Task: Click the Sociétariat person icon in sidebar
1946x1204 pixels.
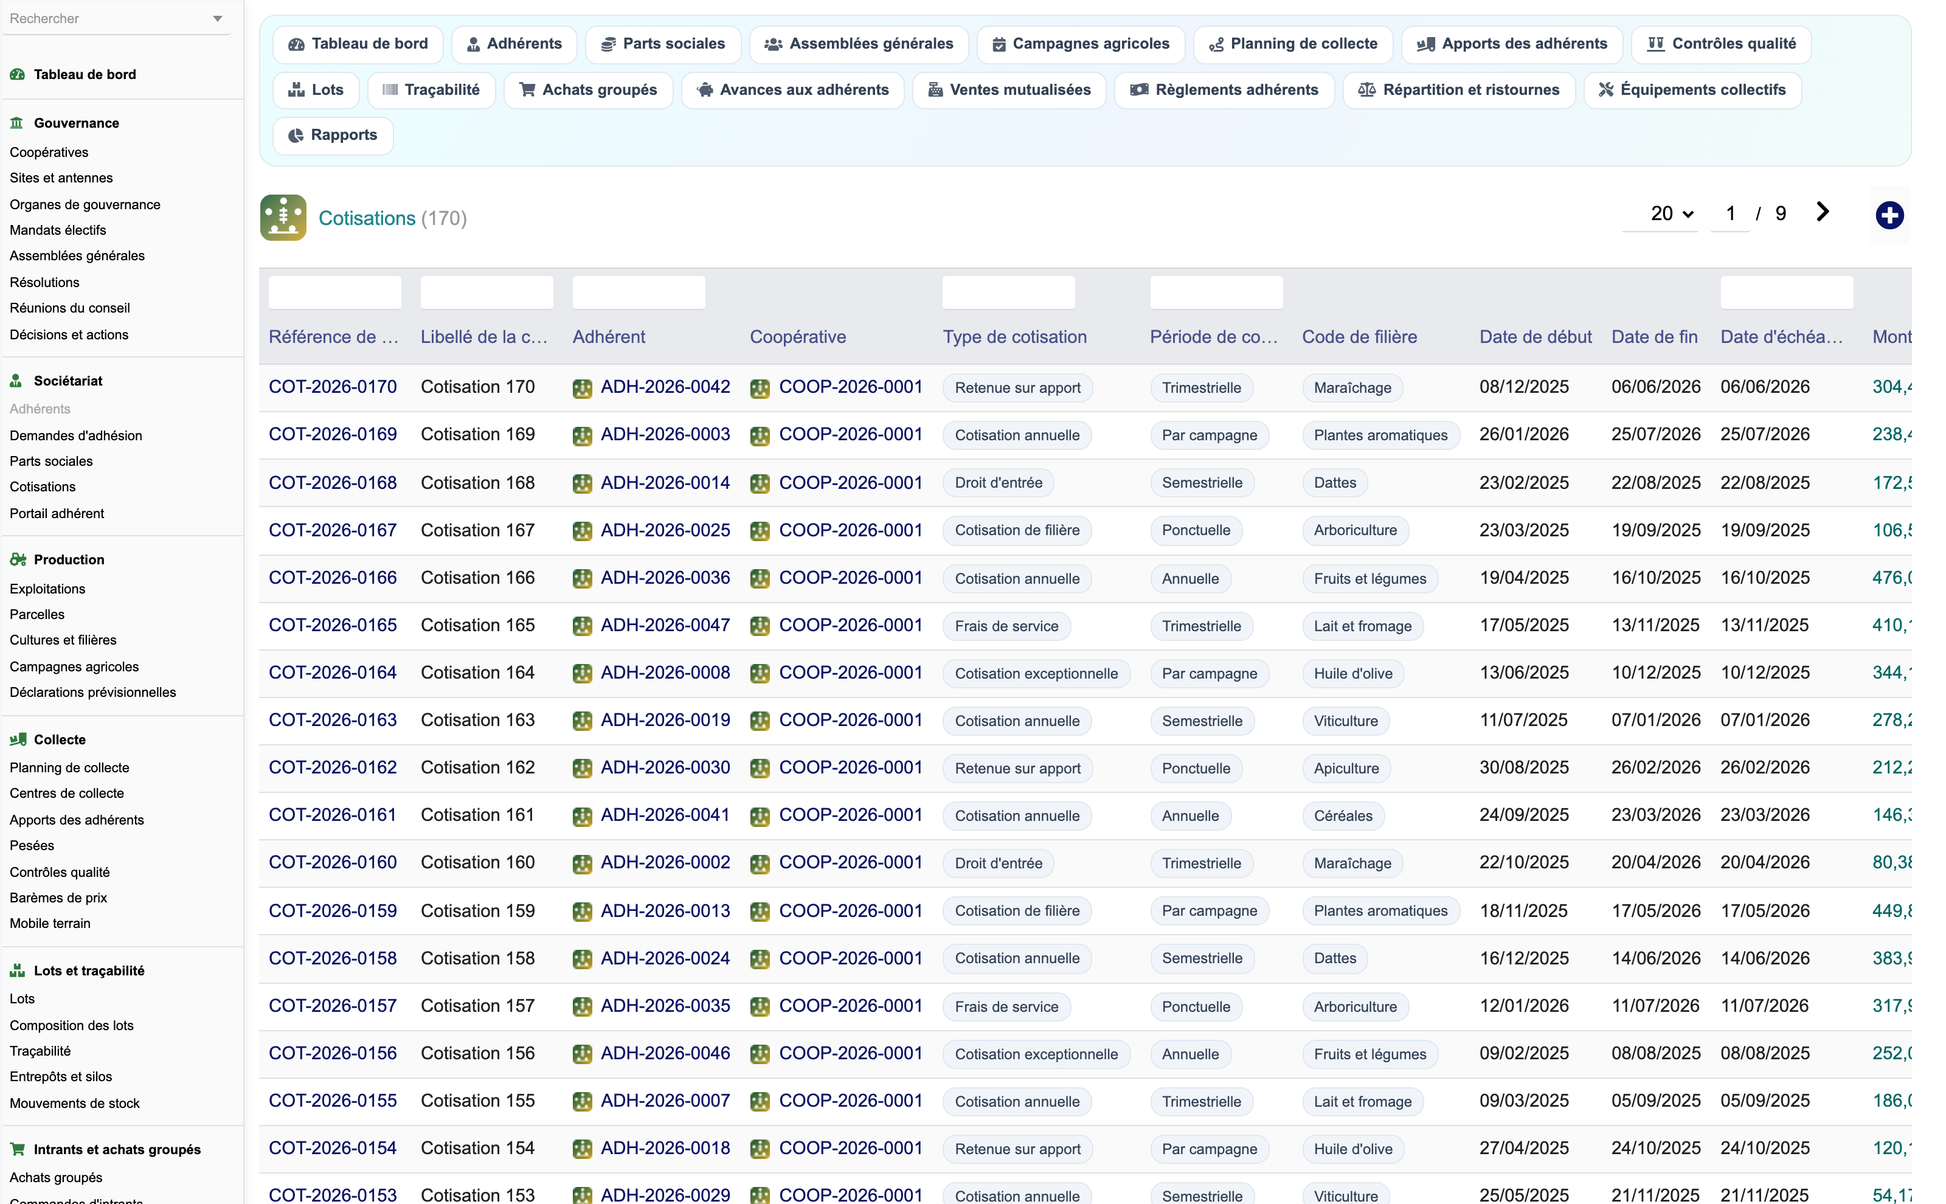Action: click(17, 381)
